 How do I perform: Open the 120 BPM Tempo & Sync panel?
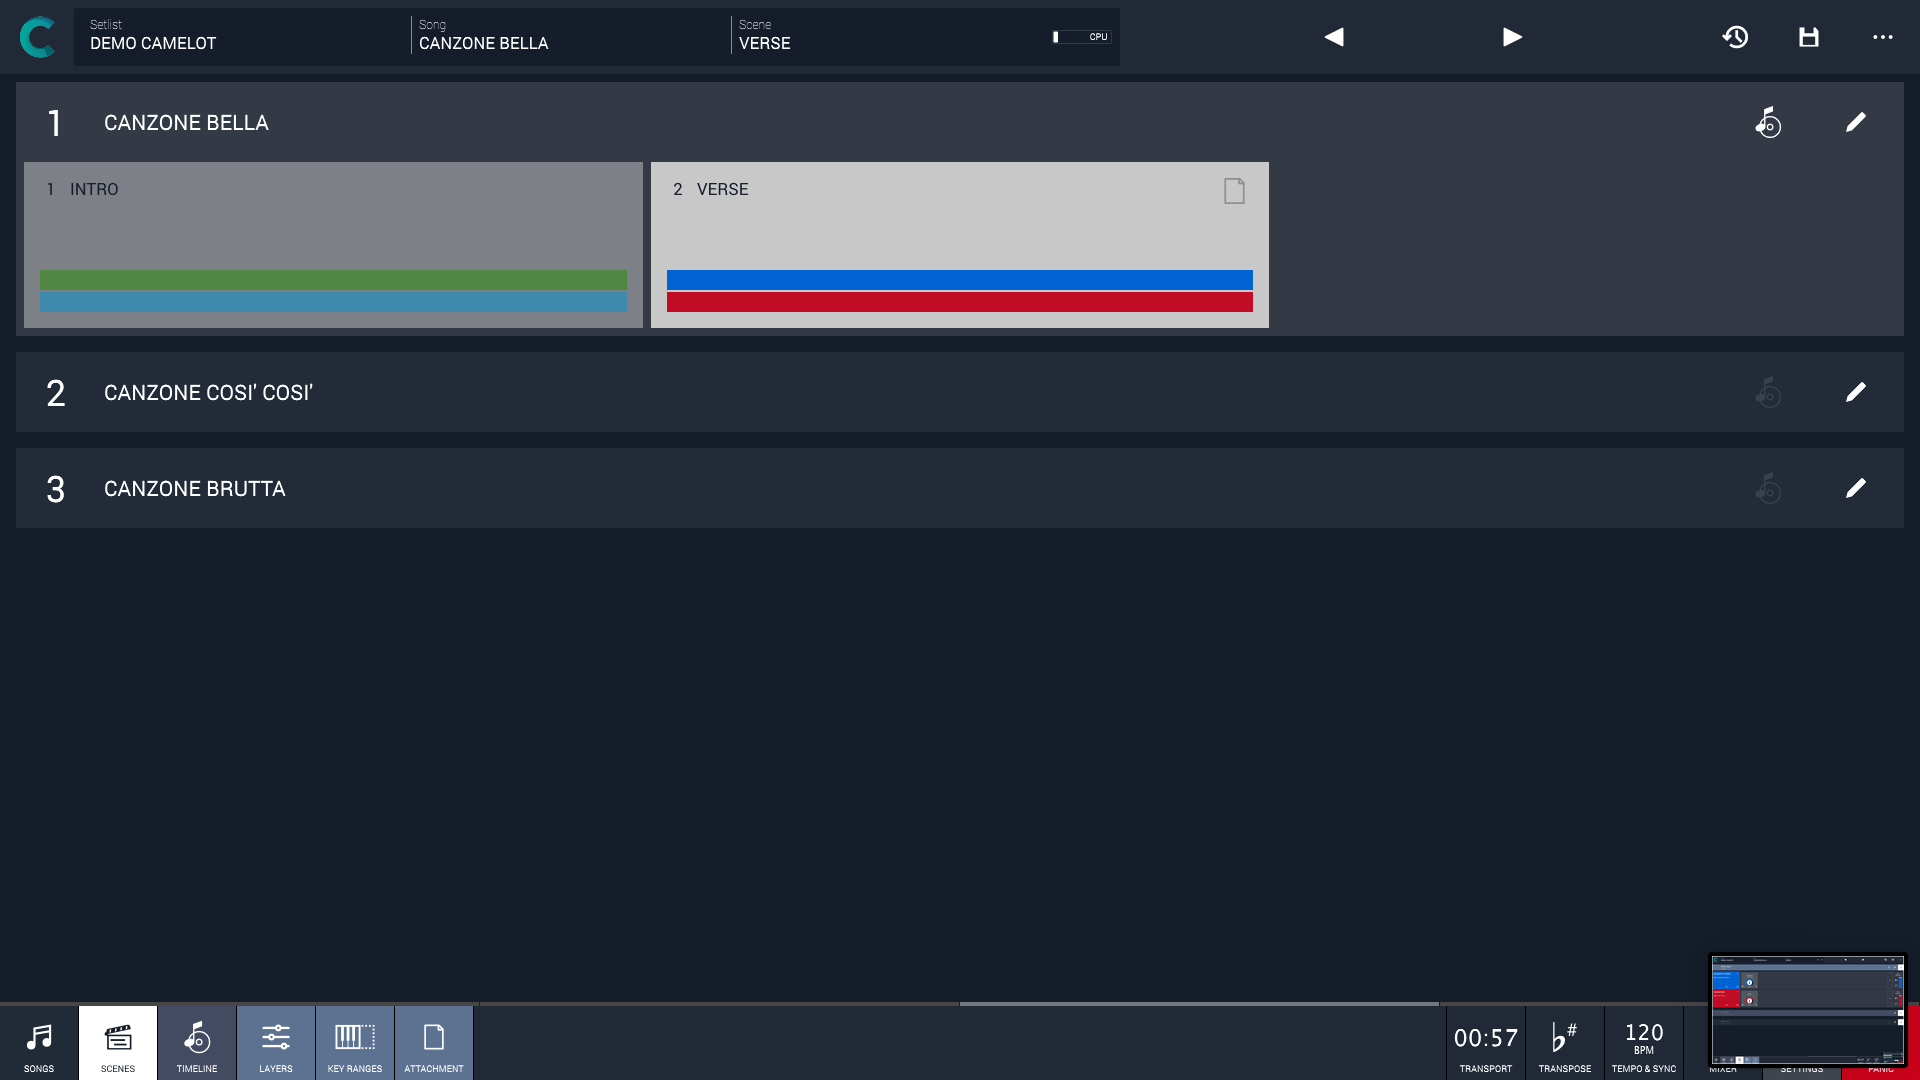[1644, 1043]
